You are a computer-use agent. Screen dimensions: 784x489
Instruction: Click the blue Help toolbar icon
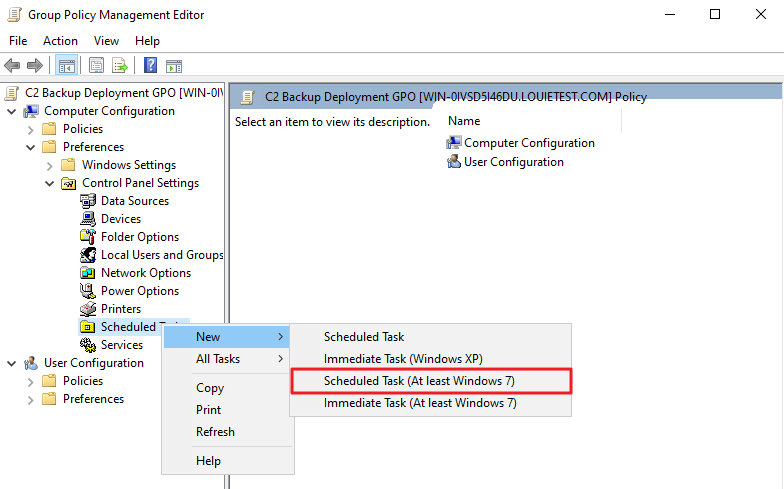point(150,66)
